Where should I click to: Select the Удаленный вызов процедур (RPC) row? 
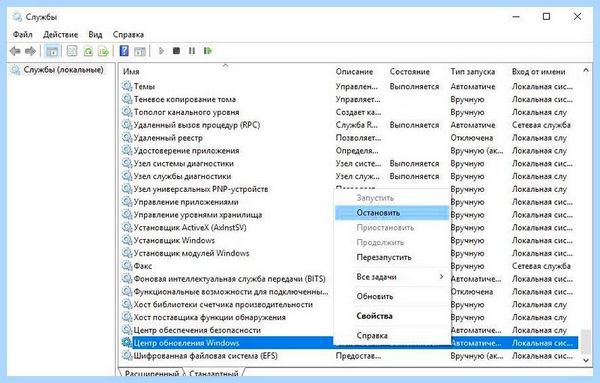[x=349, y=125]
